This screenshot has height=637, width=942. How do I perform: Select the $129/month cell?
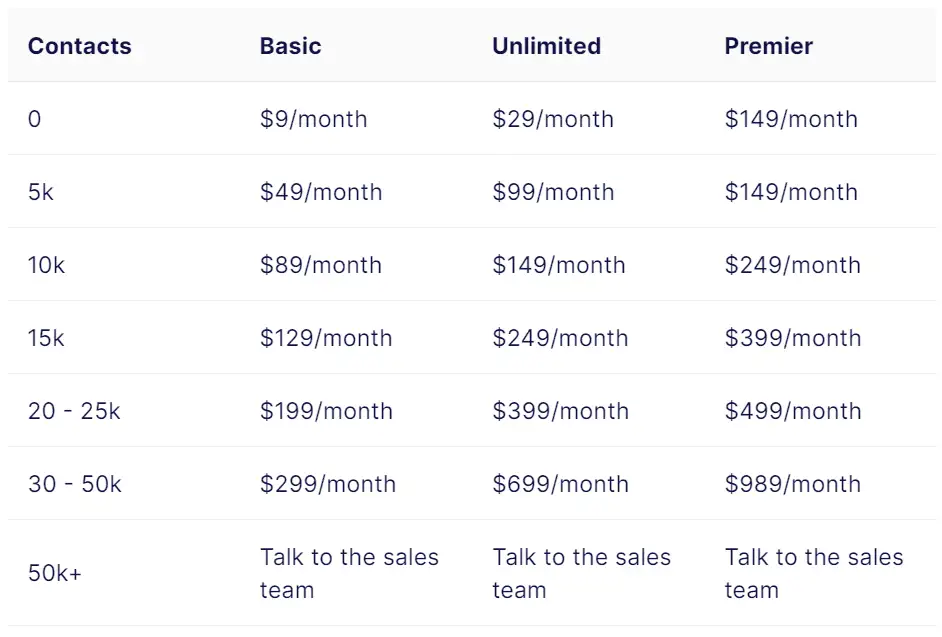326,338
